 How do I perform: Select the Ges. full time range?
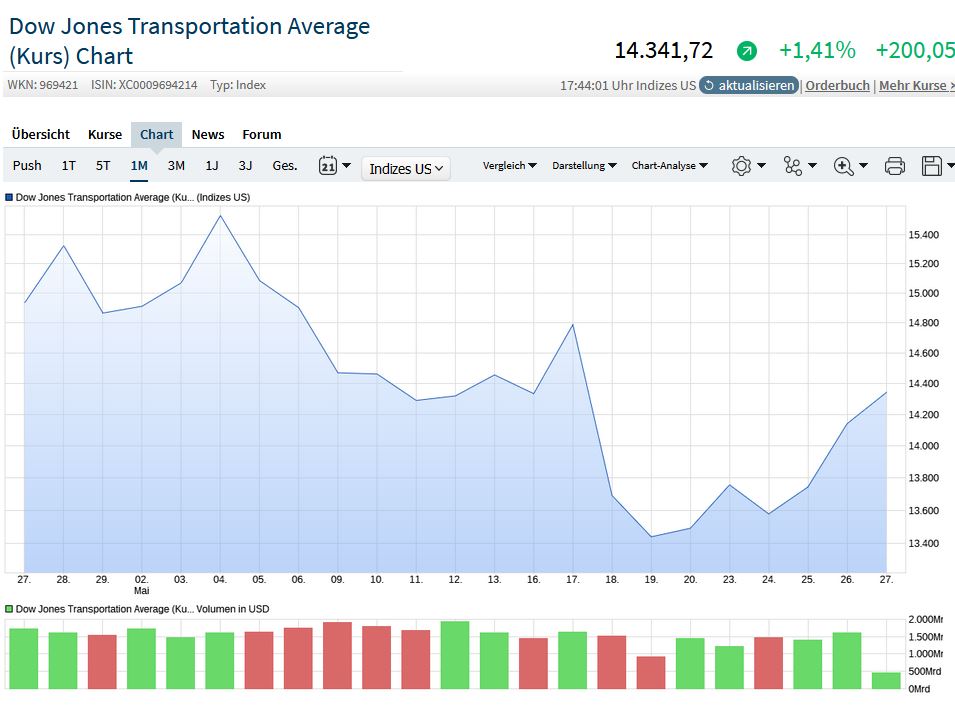(284, 166)
